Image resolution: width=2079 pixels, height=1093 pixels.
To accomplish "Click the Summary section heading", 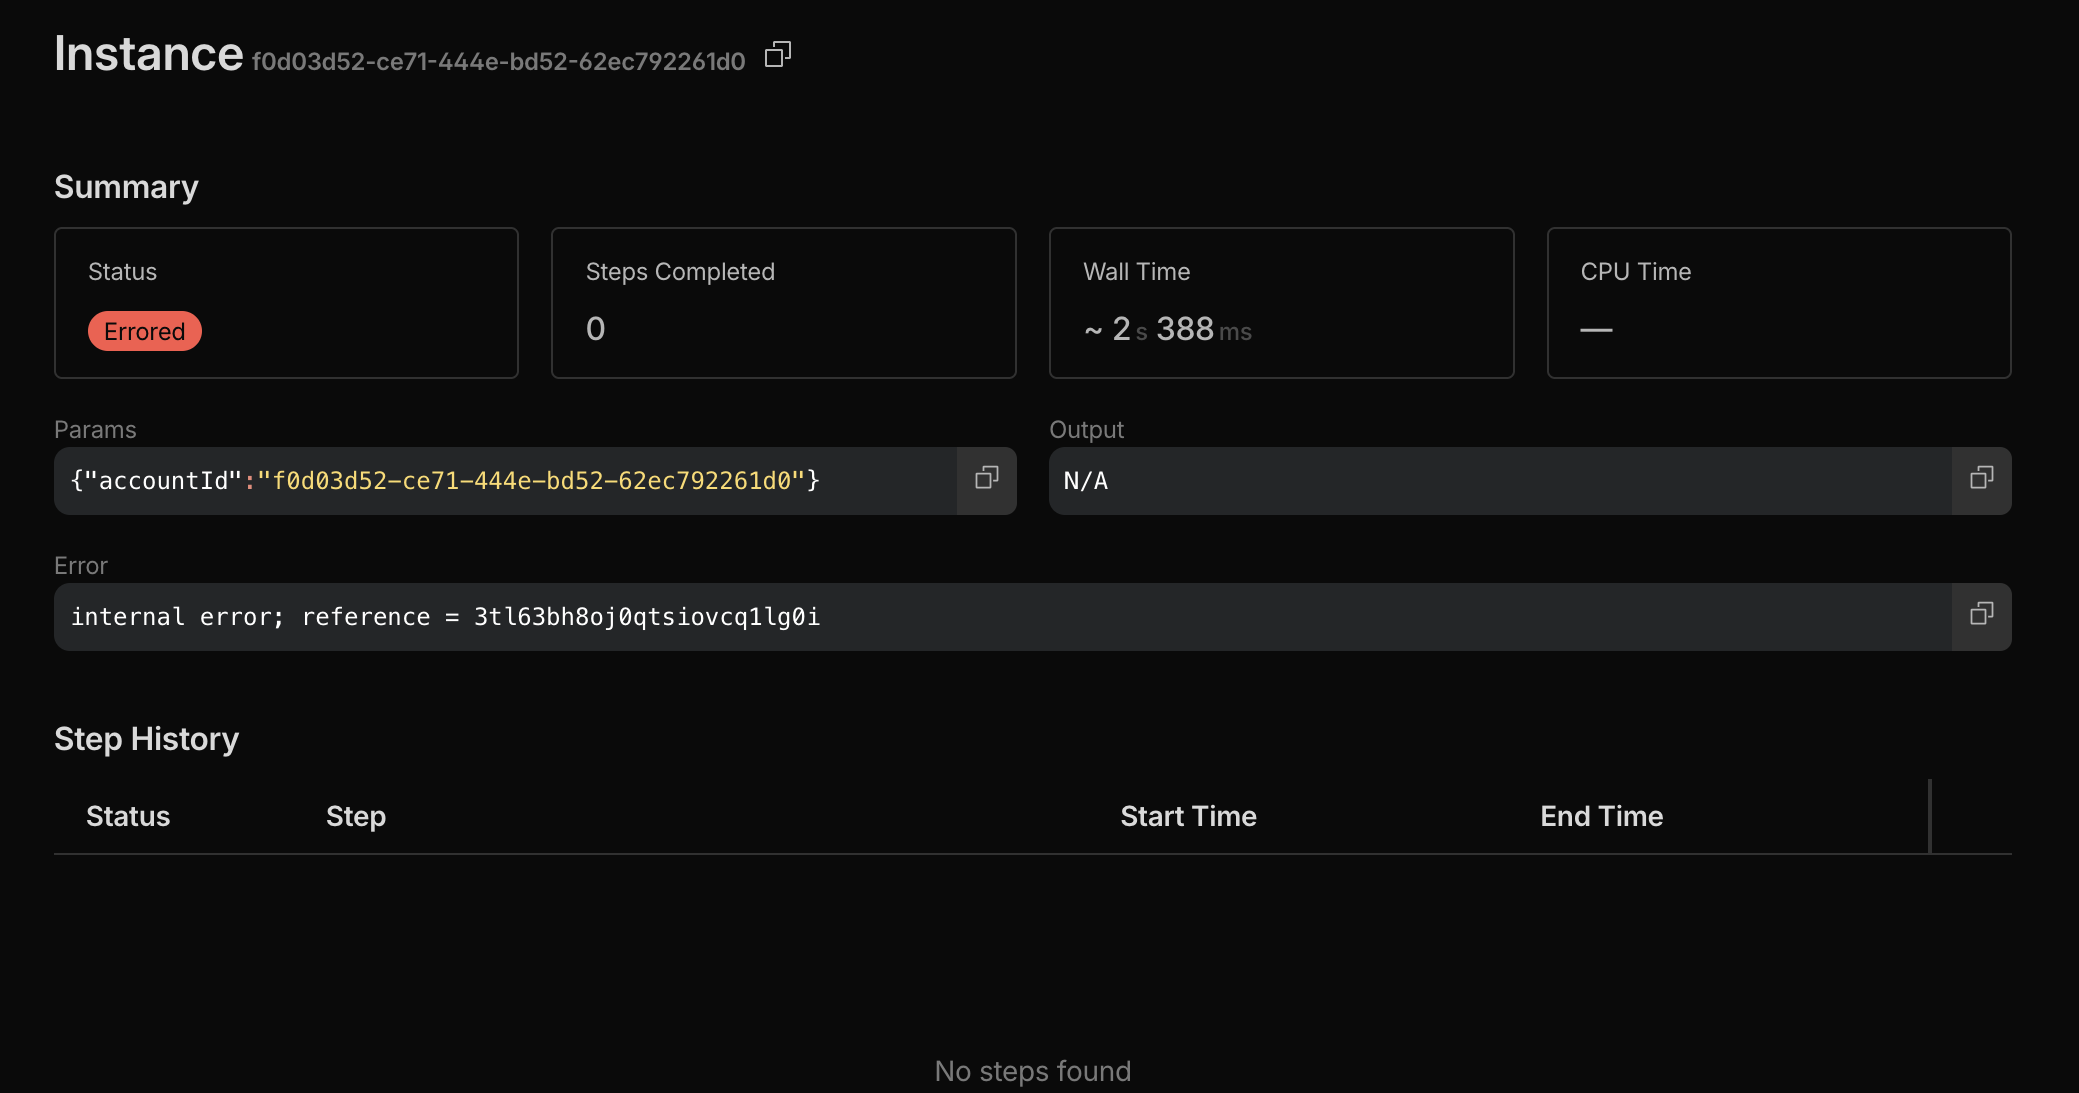I will tap(126, 187).
